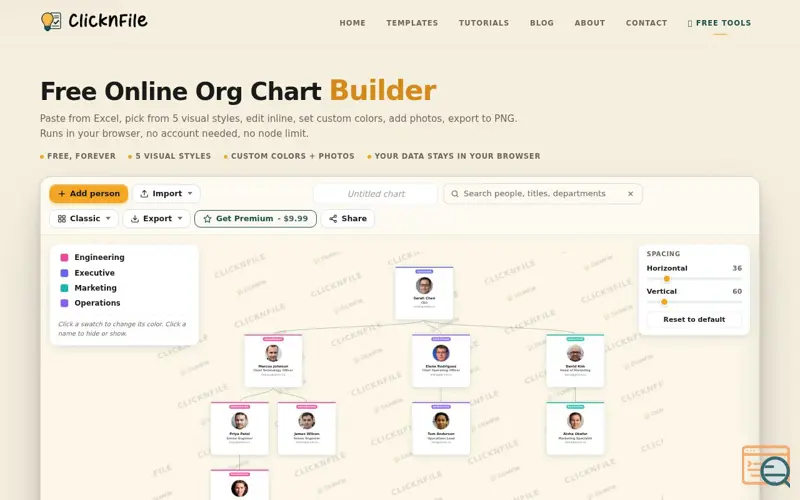800x500 pixels.
Task: Select David Kim's card photo
Action: pos(575,353)
